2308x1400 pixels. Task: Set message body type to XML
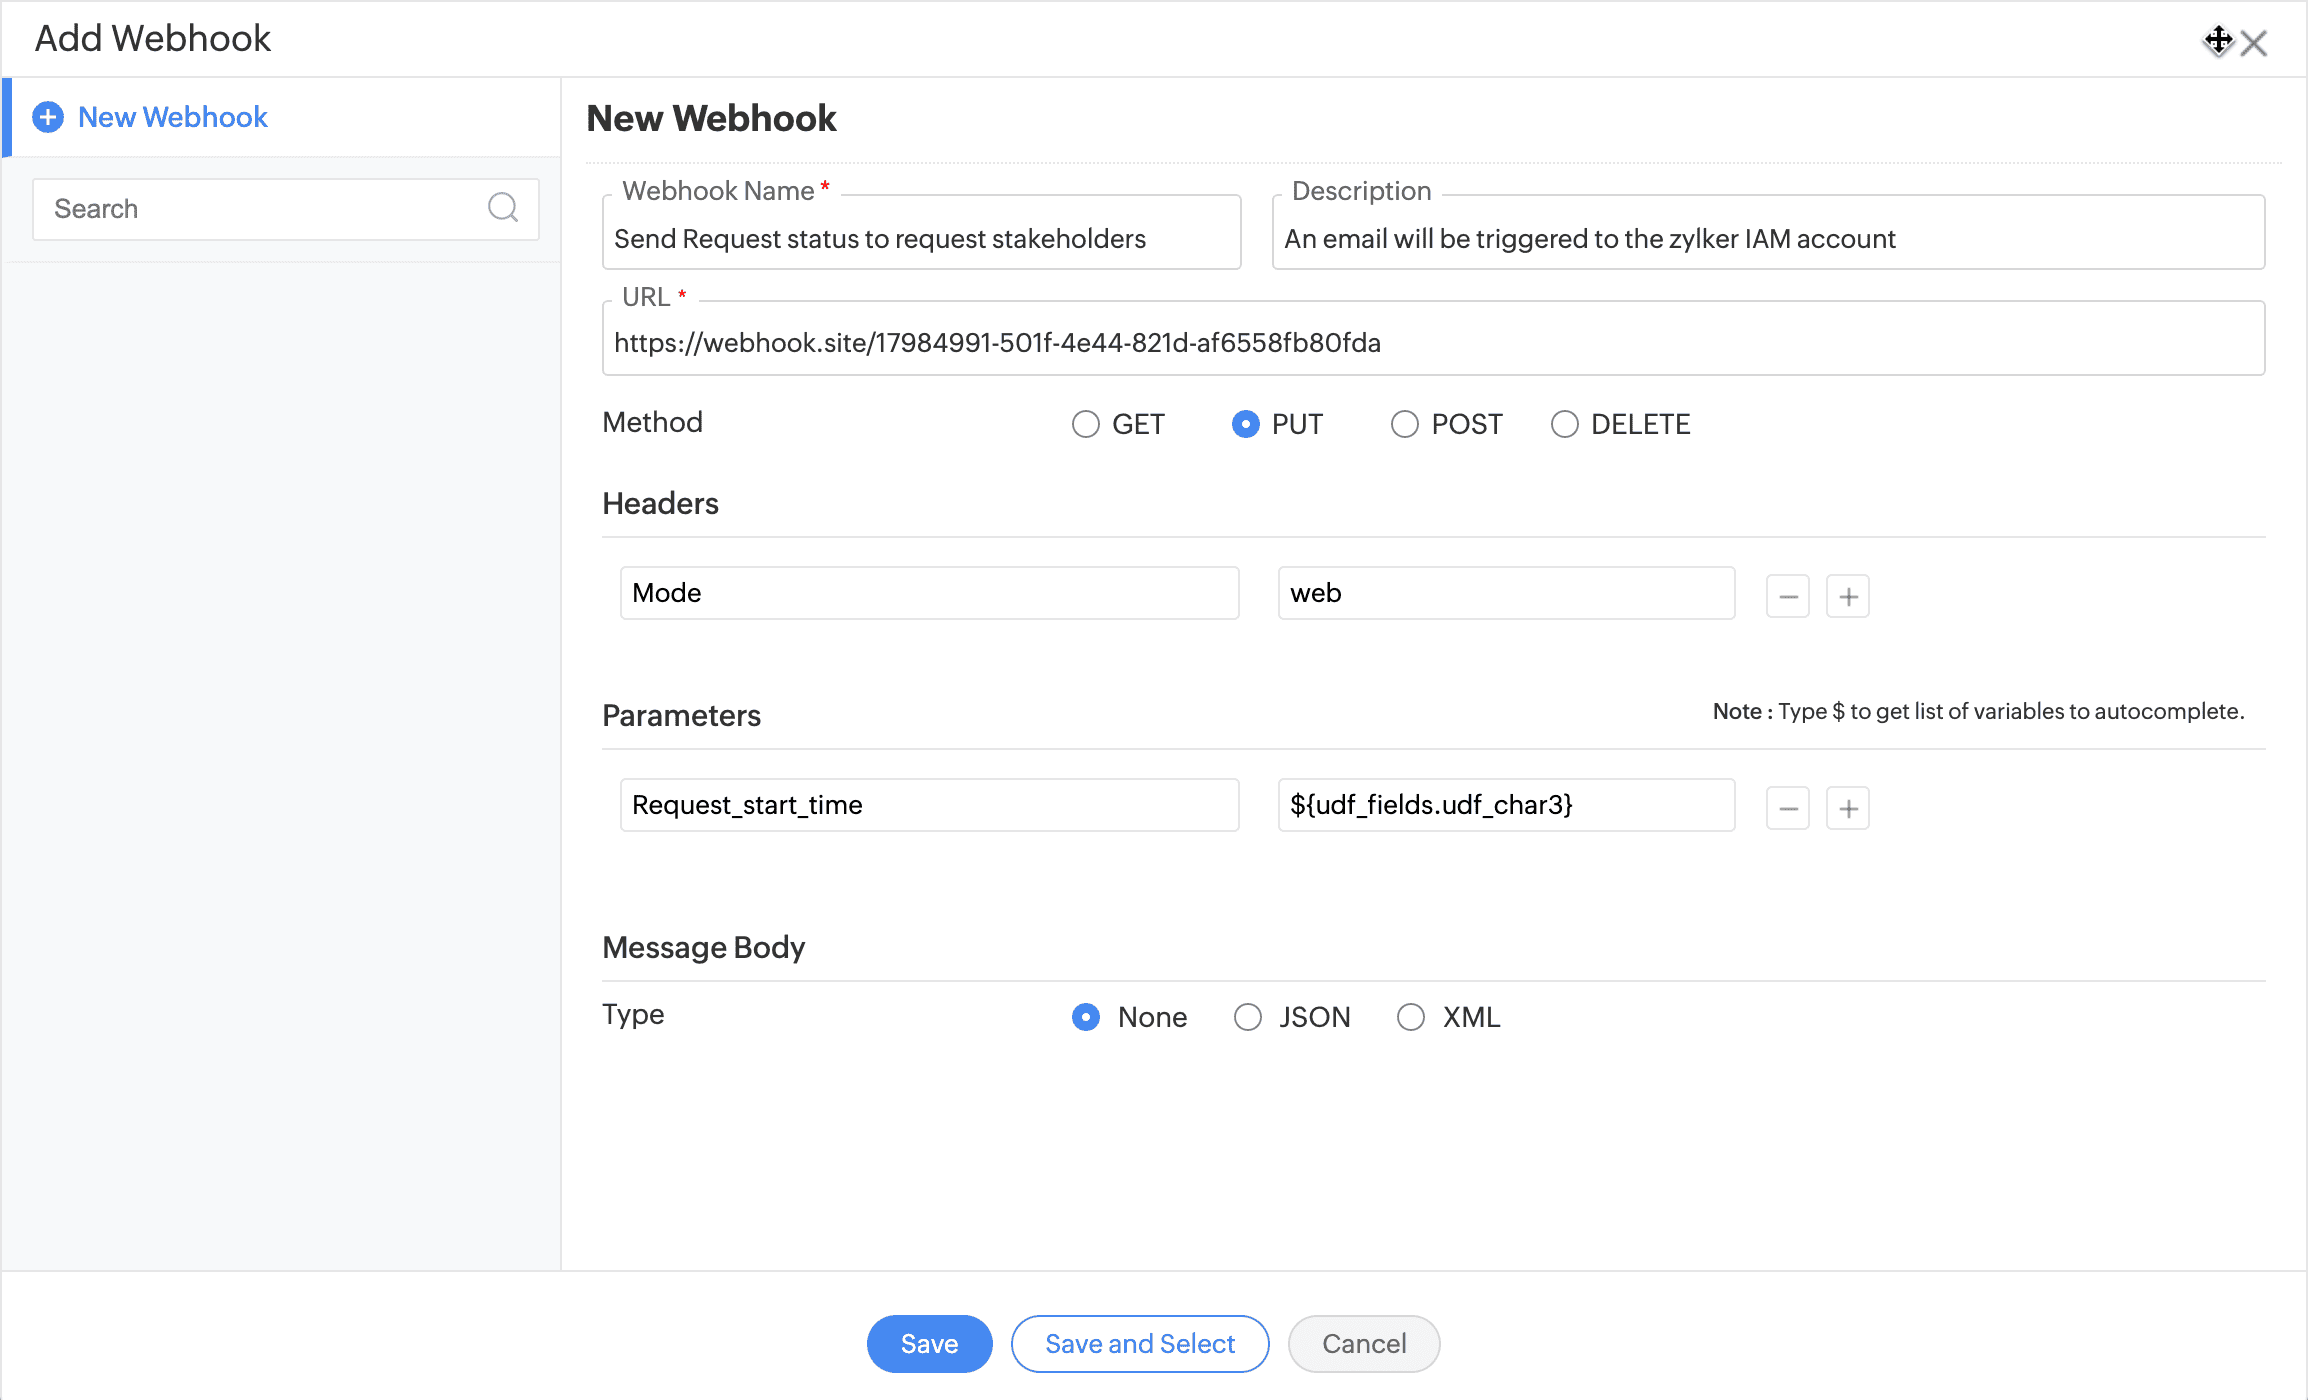click(x=1411, y=1017)
